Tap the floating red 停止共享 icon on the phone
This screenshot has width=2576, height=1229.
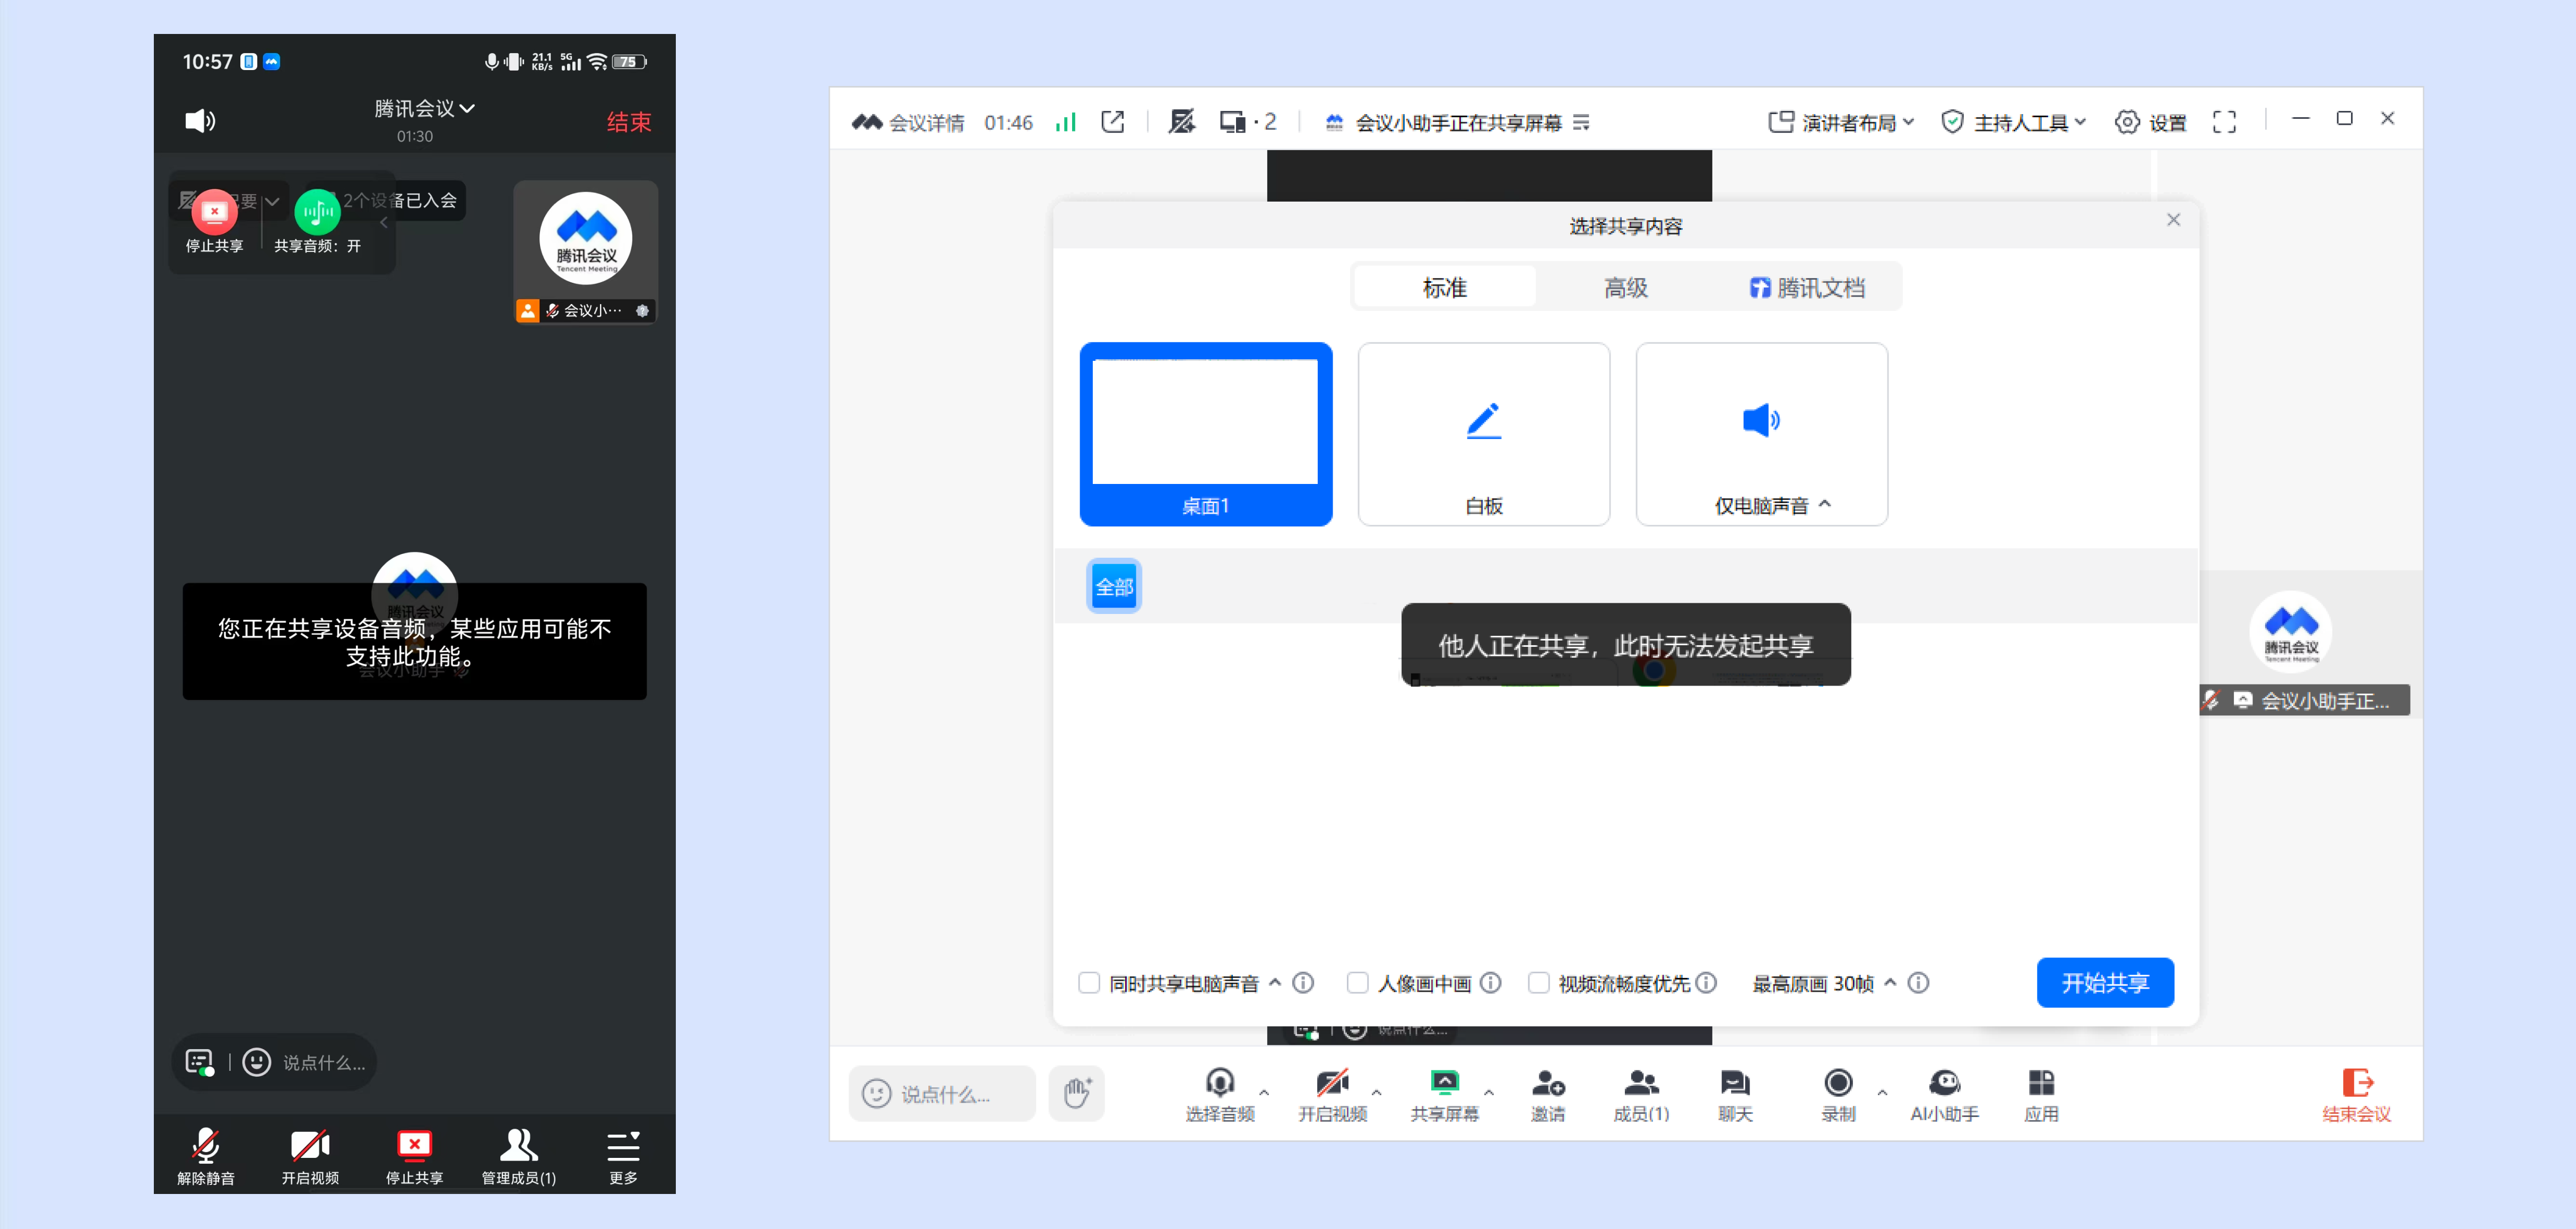[214, 212]
